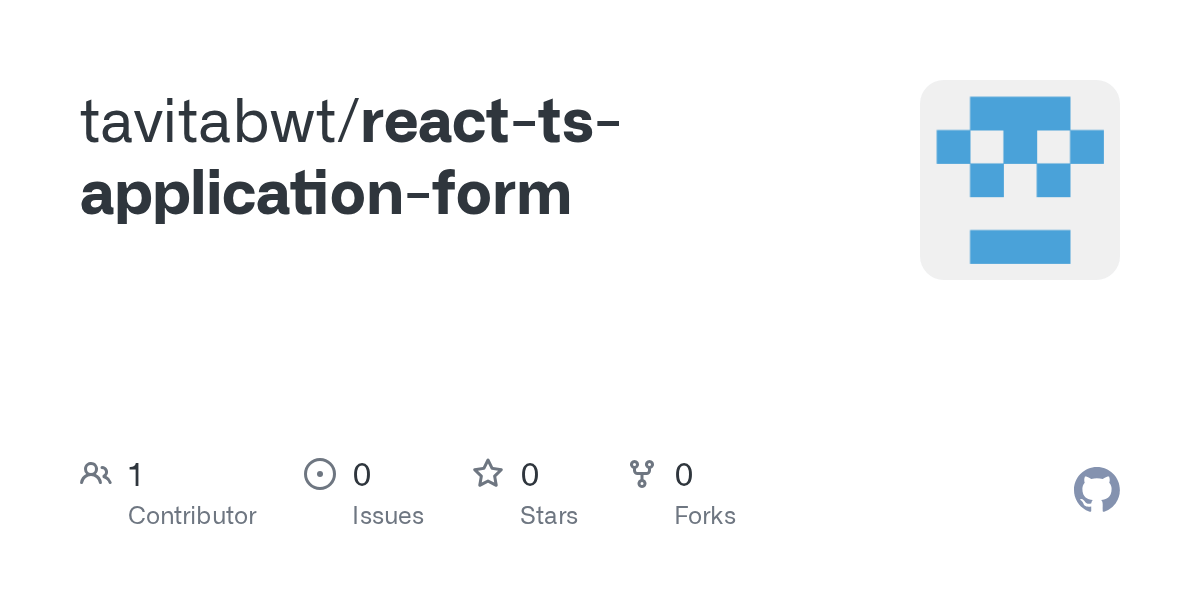Screen dimensions: 1200x600
Task: Click the Stars label
Action: 549,516
